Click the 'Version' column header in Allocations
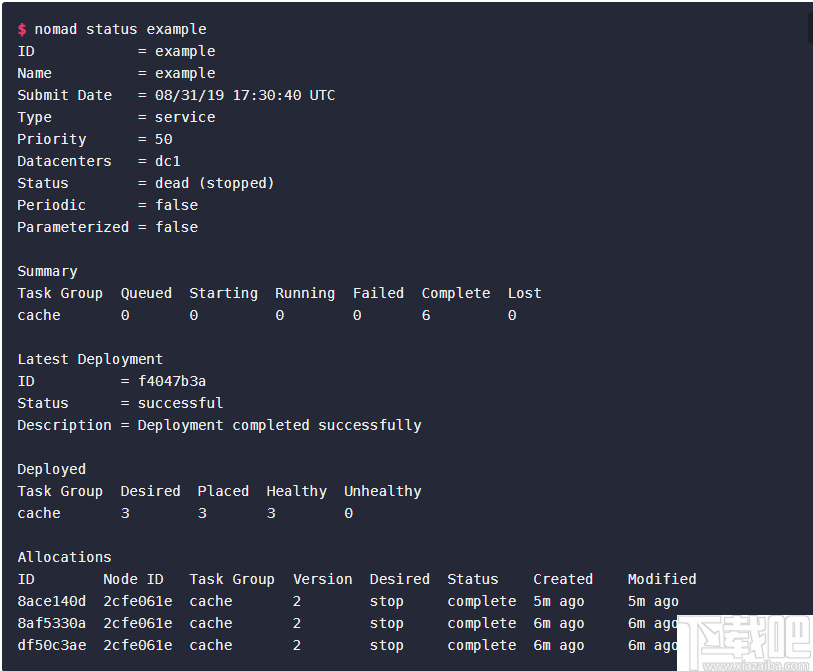813x671 pixels. pyautogui.click(x=323, y=579)
